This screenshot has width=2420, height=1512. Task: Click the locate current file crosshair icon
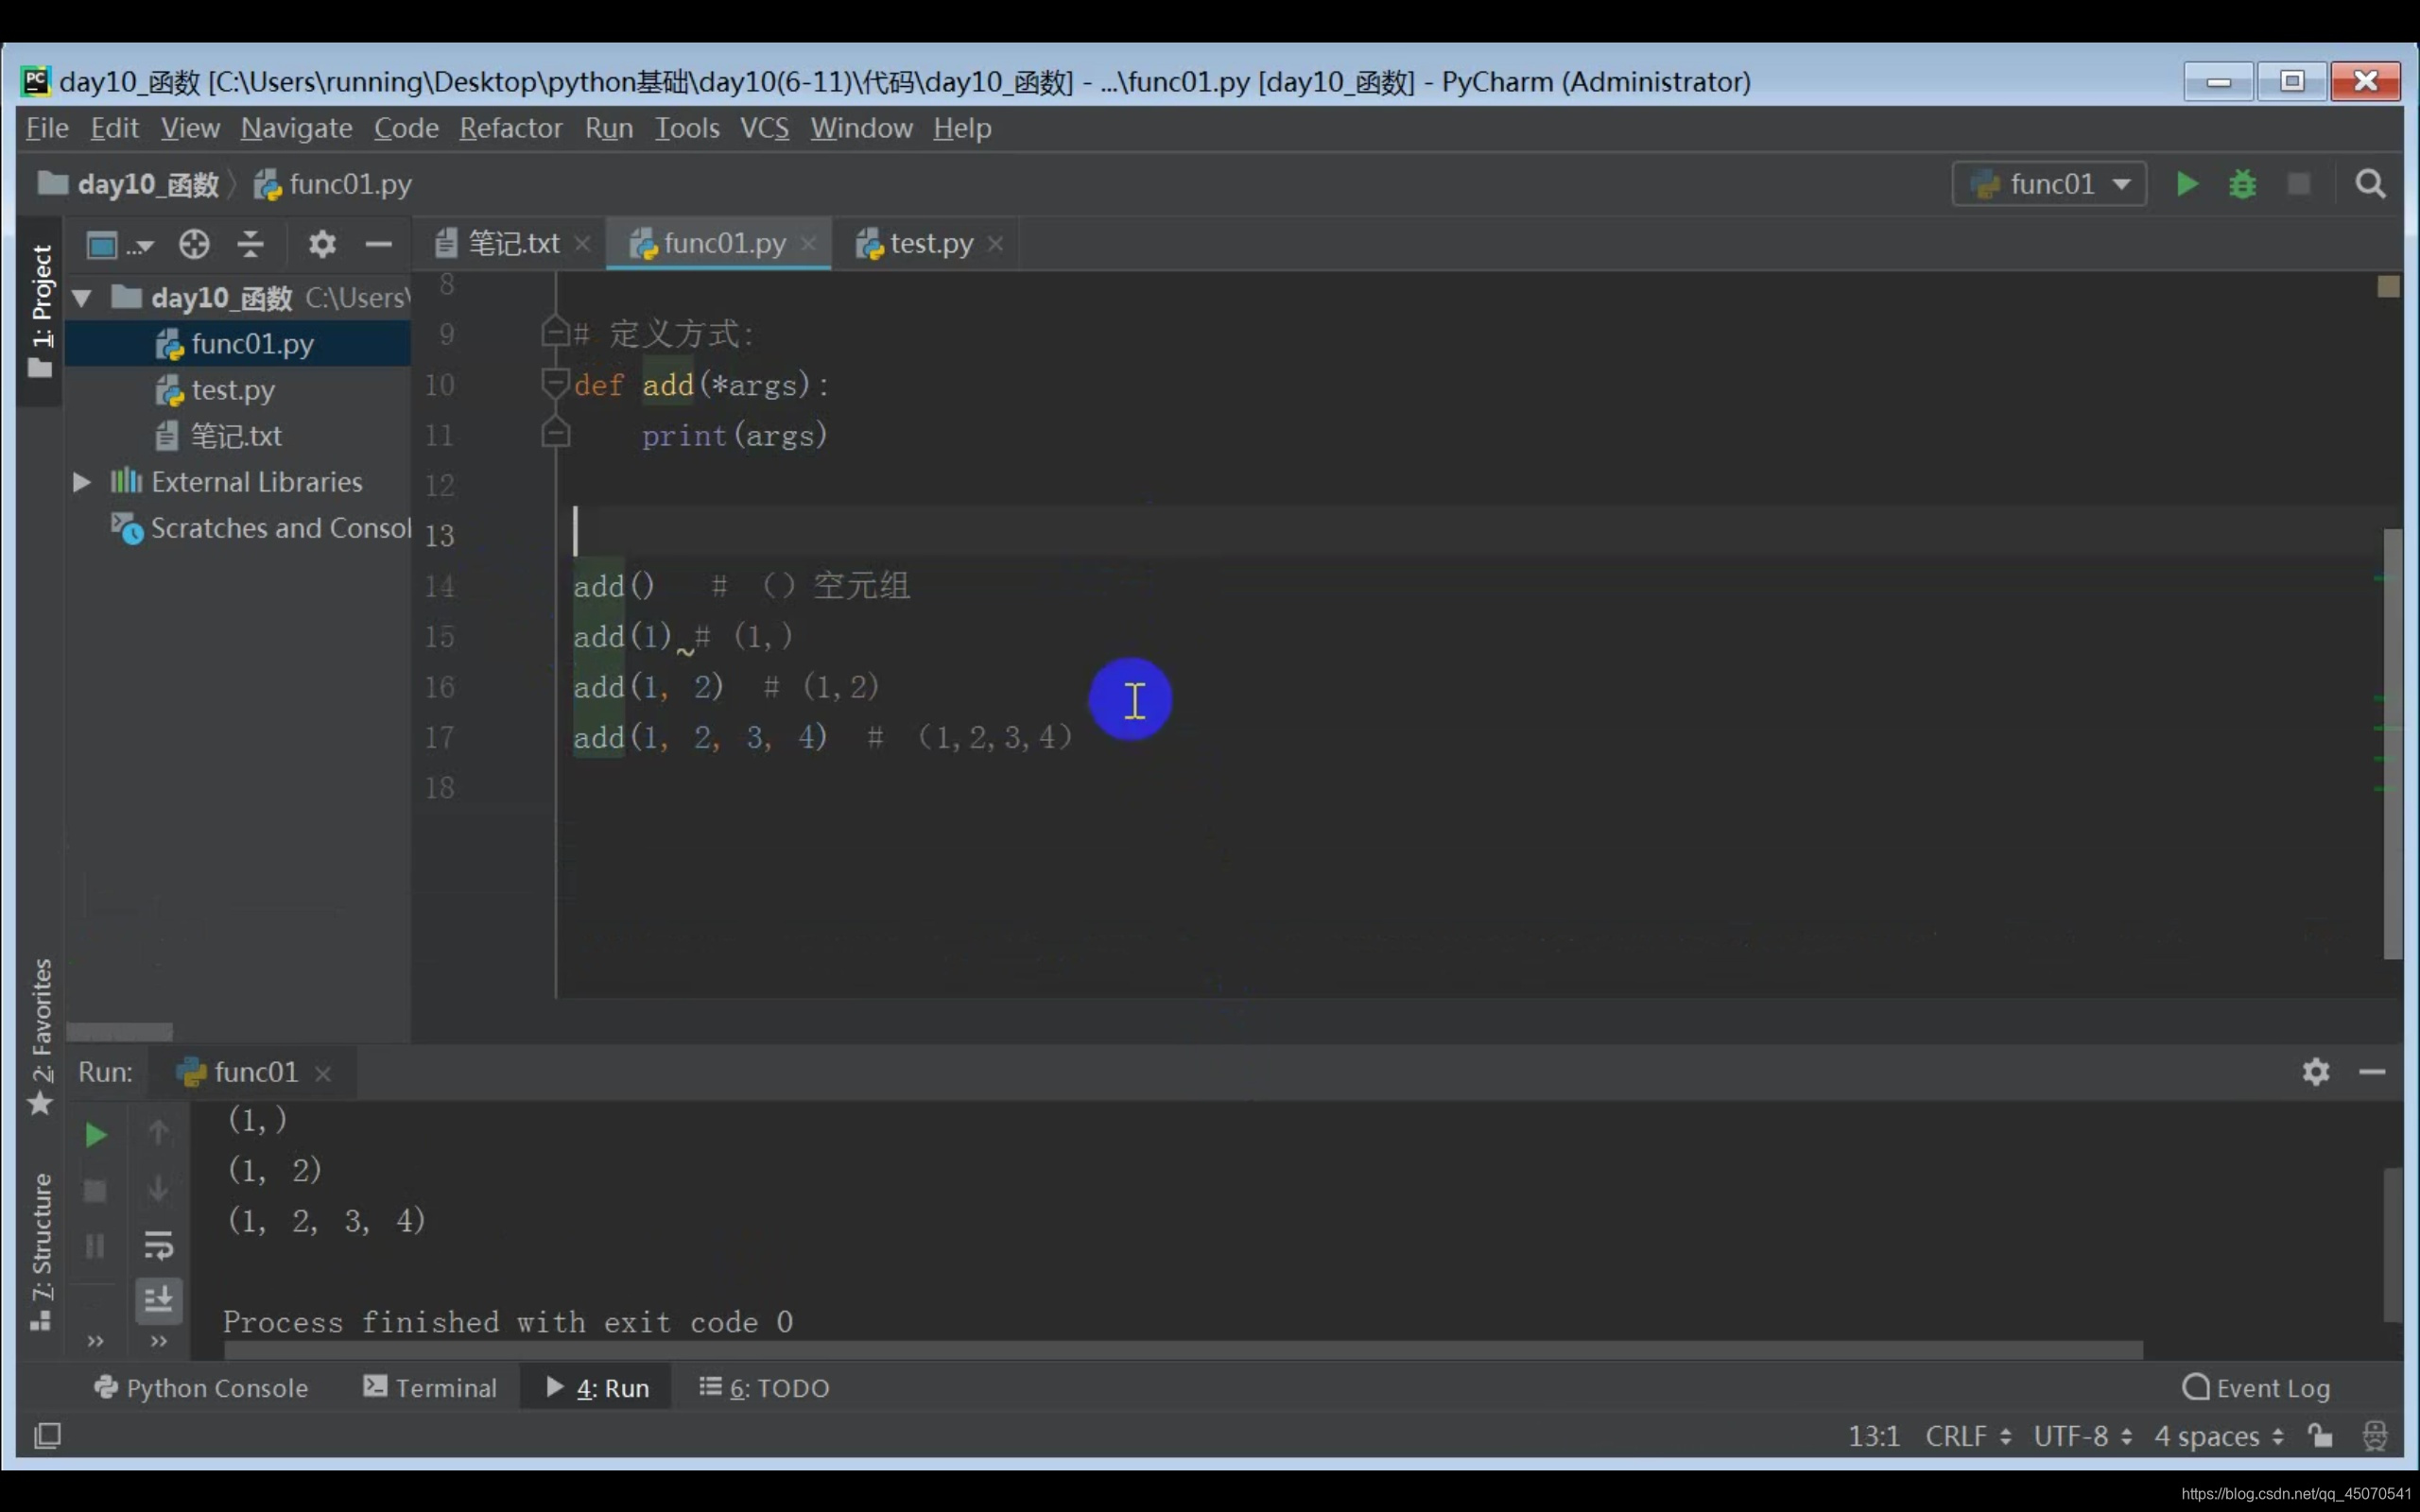click(194, 244)
